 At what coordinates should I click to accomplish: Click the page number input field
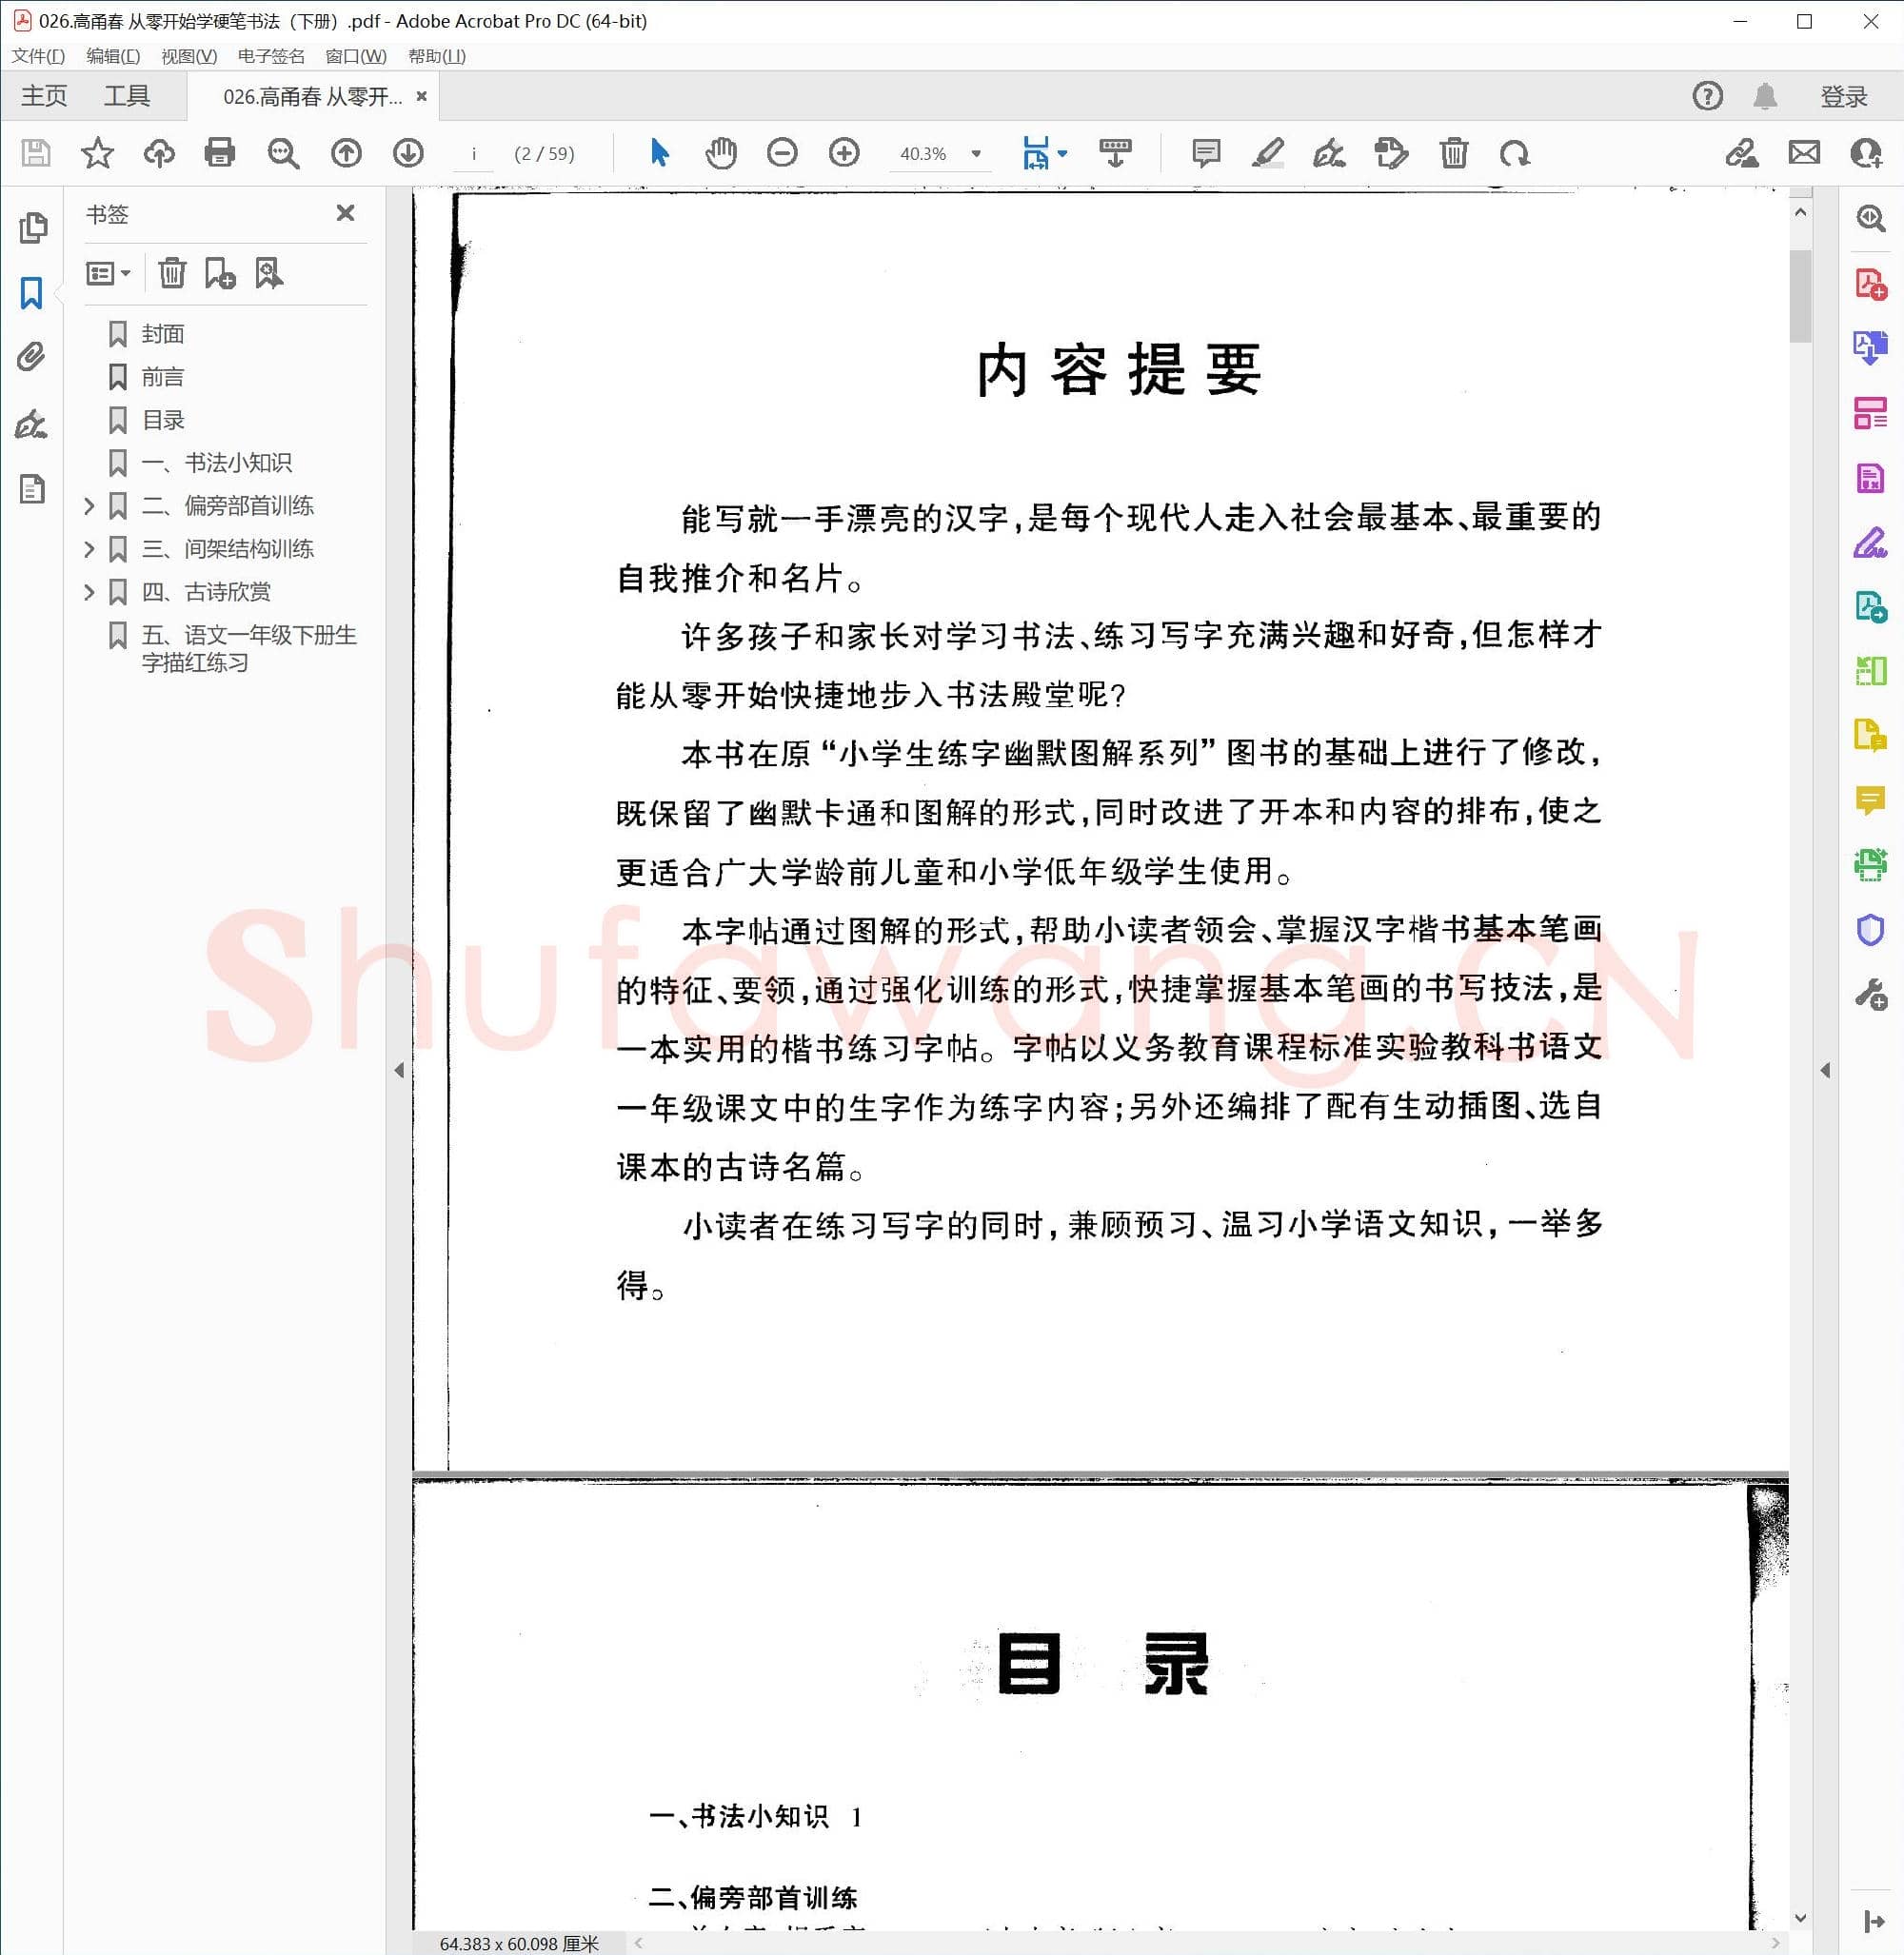tap(474, 153)
